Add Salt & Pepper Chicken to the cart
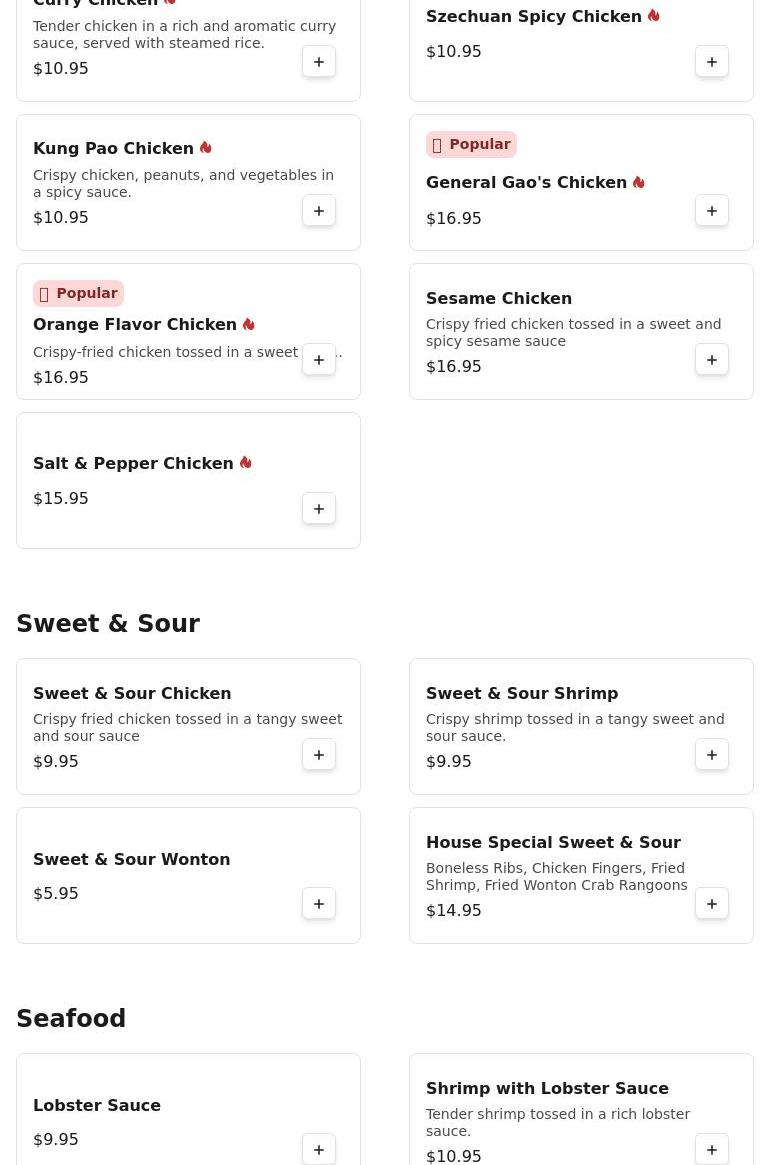 319,509
